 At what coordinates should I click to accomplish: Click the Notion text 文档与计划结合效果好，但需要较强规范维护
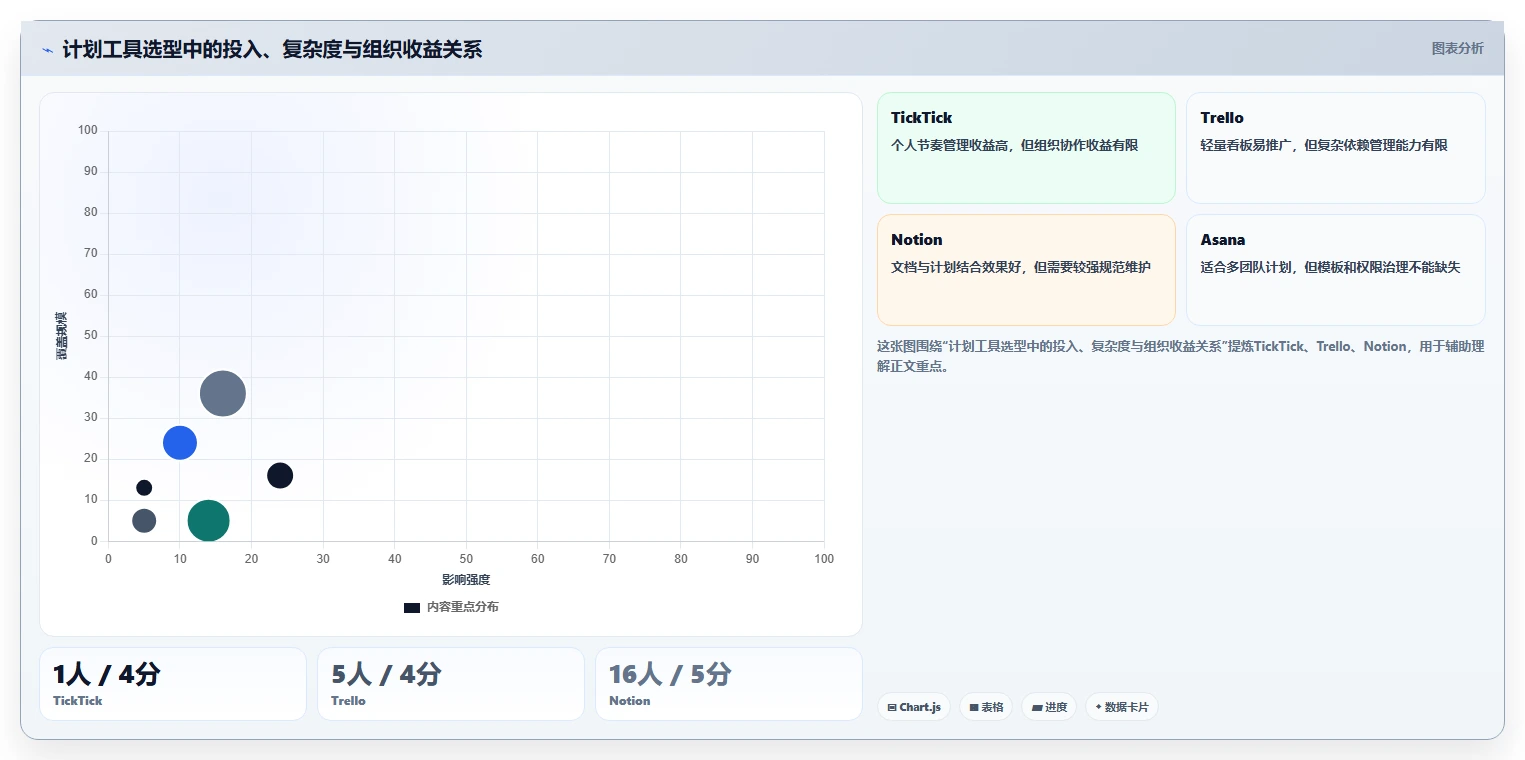1021,268
